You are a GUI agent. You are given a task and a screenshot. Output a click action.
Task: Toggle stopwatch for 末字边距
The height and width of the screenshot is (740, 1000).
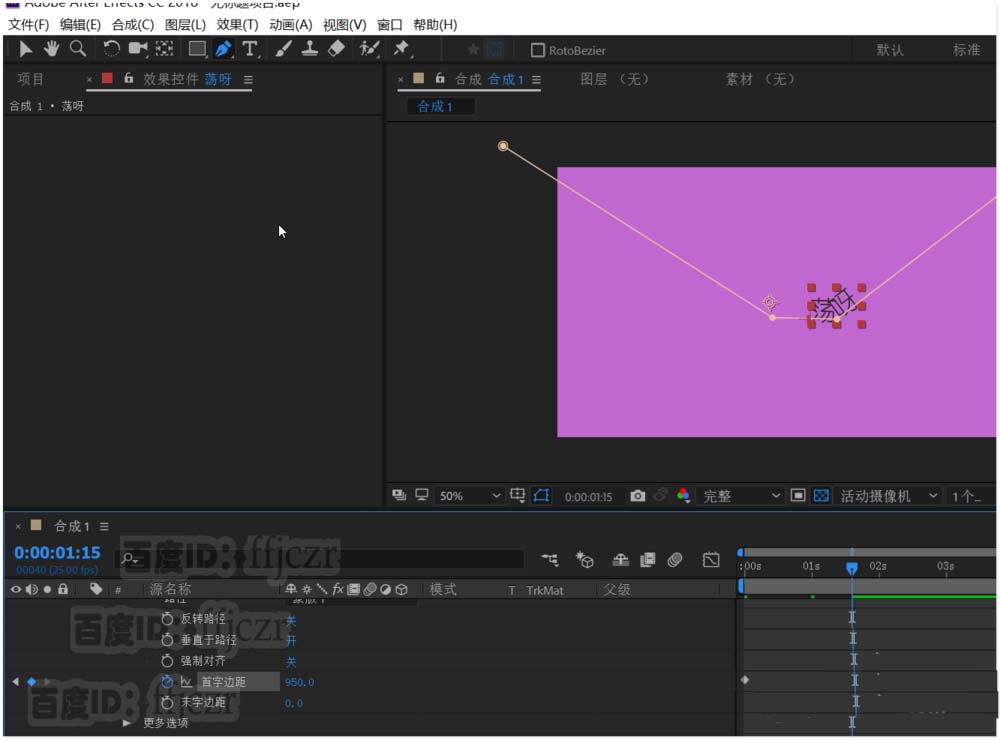point(167,702)
